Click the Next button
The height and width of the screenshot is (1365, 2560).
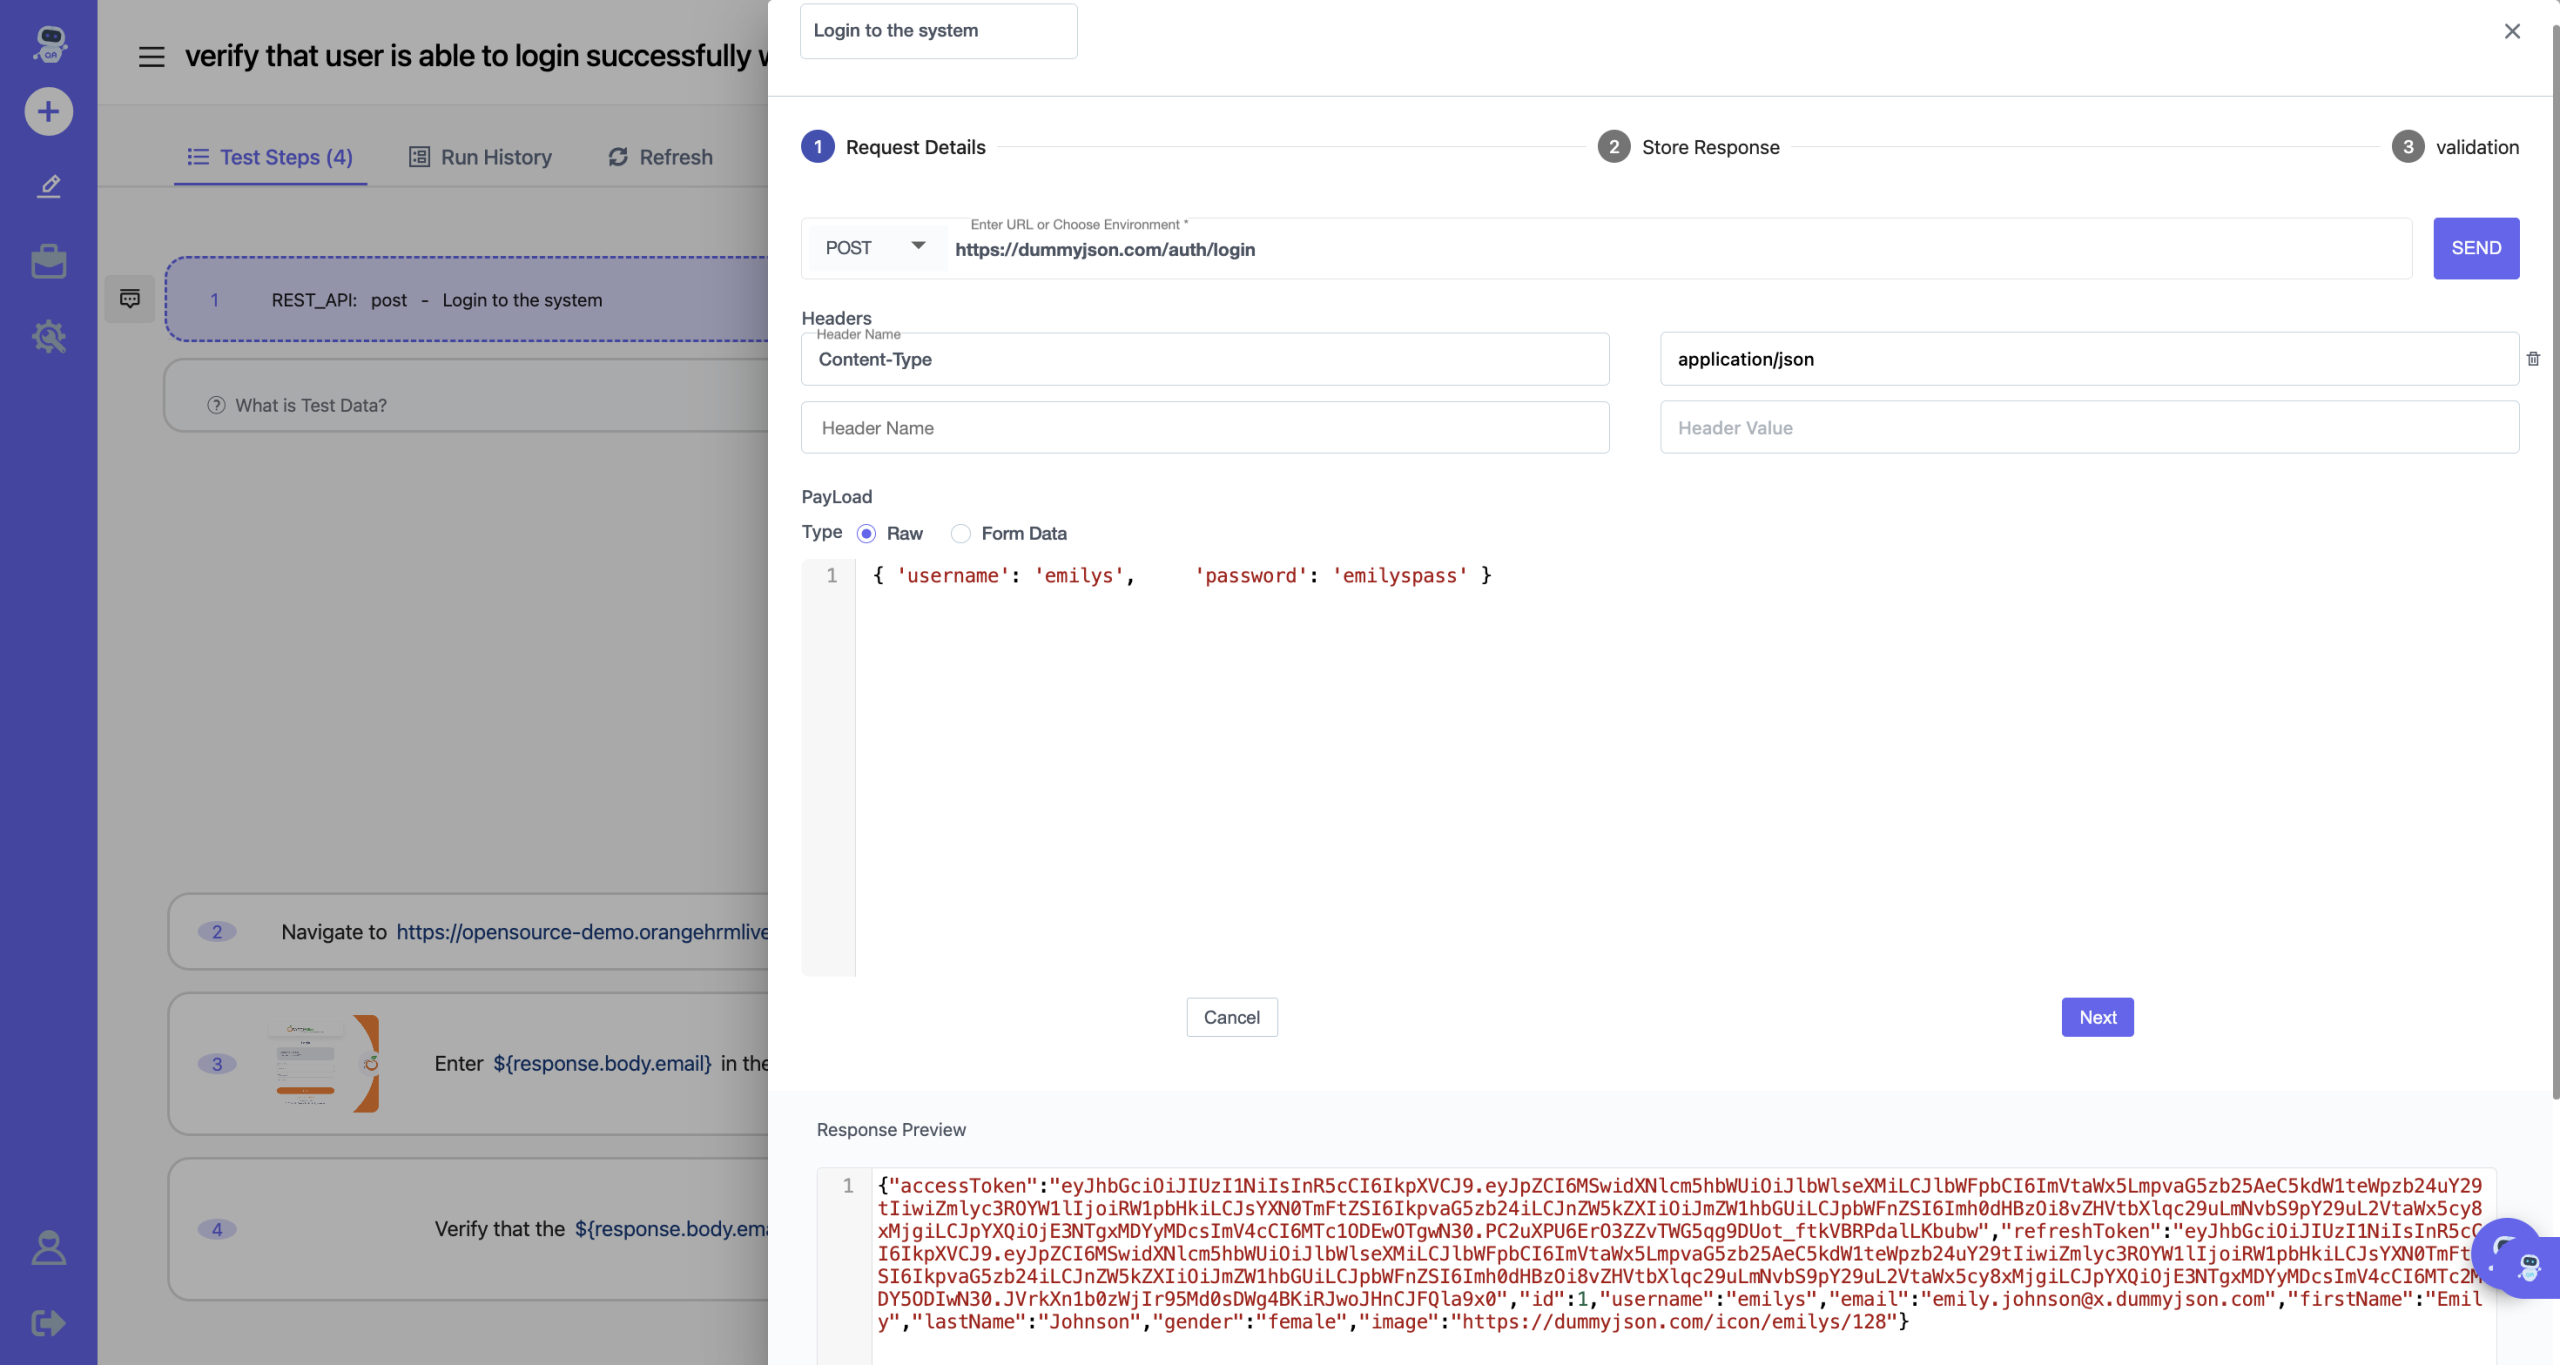tap(2097, 1017)
